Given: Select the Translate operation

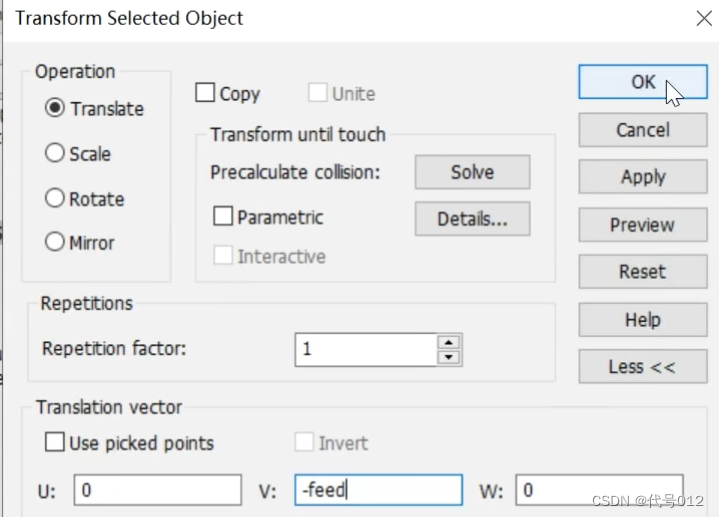Looking at the screenshot, I should point(55,109).
